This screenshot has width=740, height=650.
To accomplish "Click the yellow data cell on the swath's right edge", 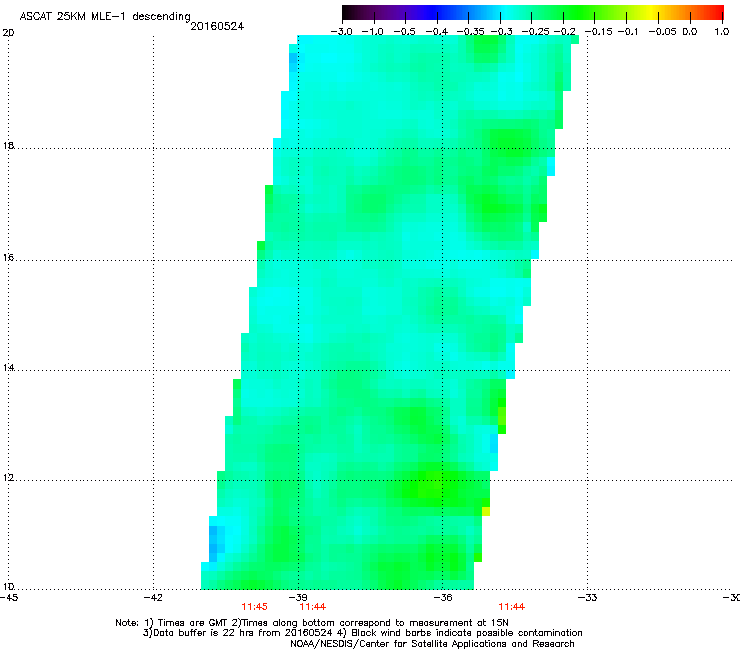I will pyautogui.click(x=486, y=511).
